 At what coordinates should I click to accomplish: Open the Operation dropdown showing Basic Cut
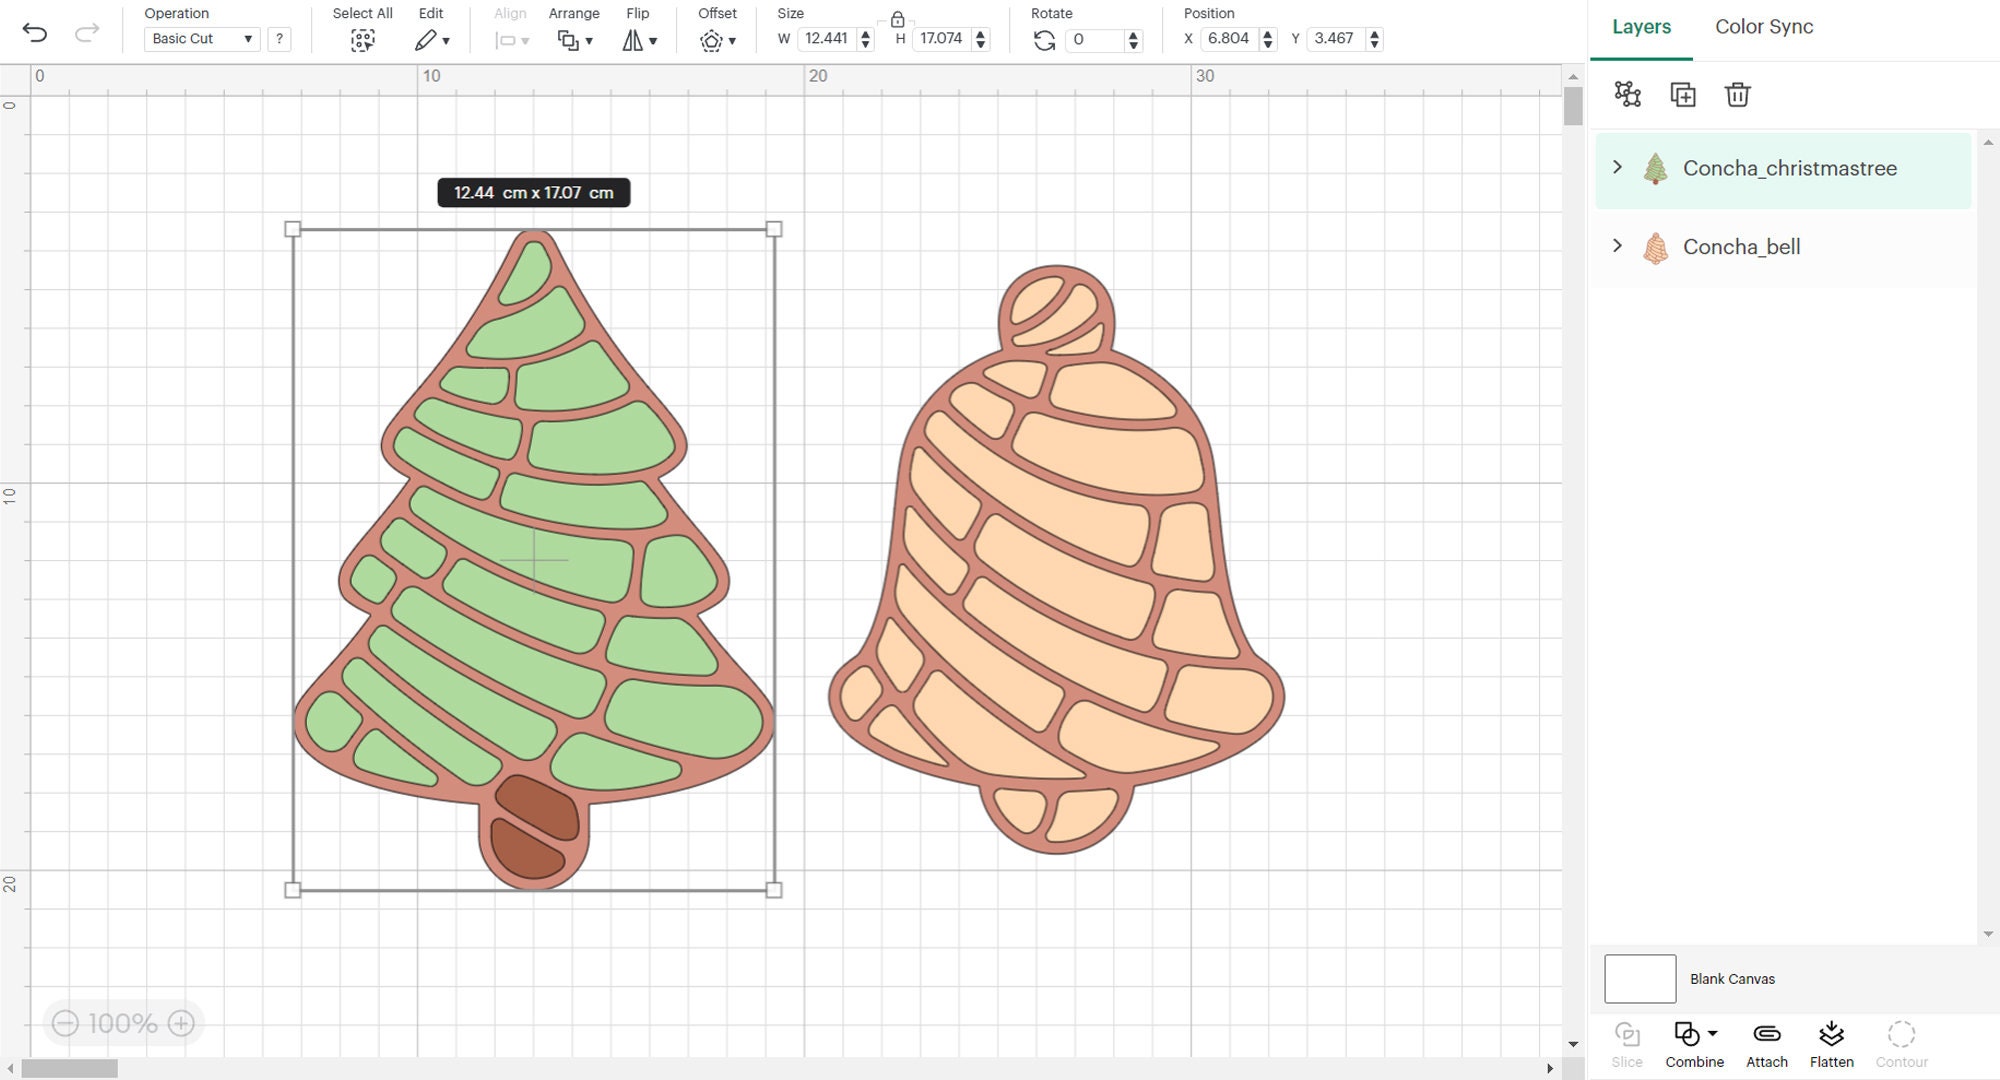(201, 39)
